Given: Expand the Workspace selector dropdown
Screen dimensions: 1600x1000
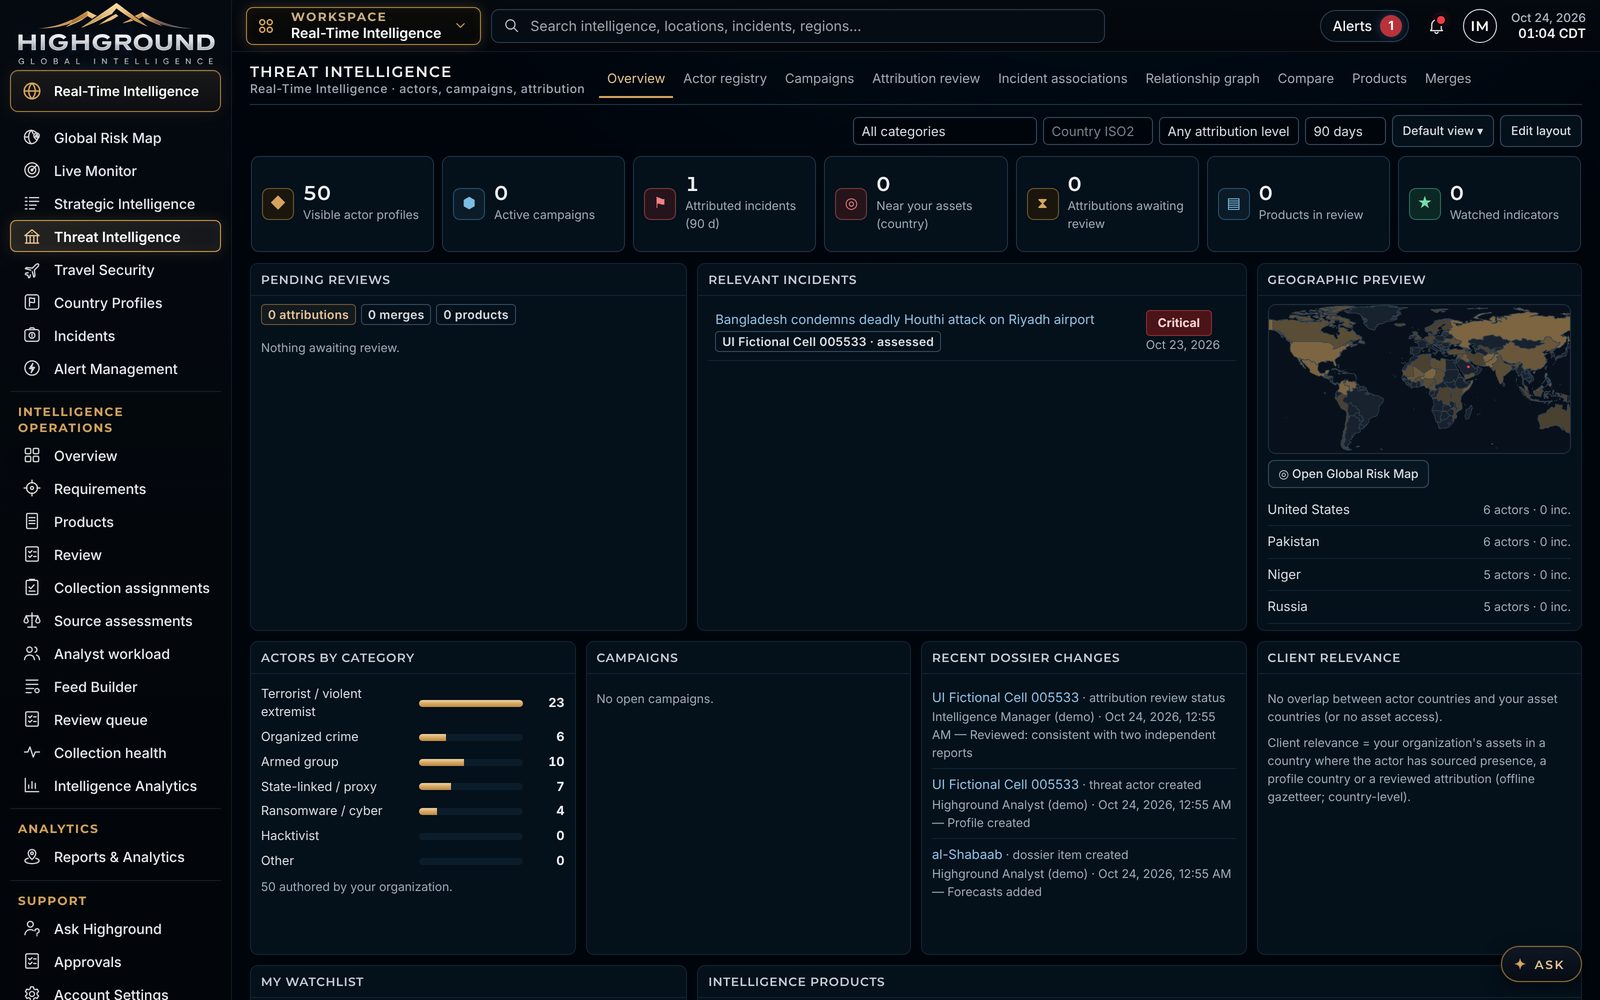Looking at the screenshot, I should click(363, 26).
